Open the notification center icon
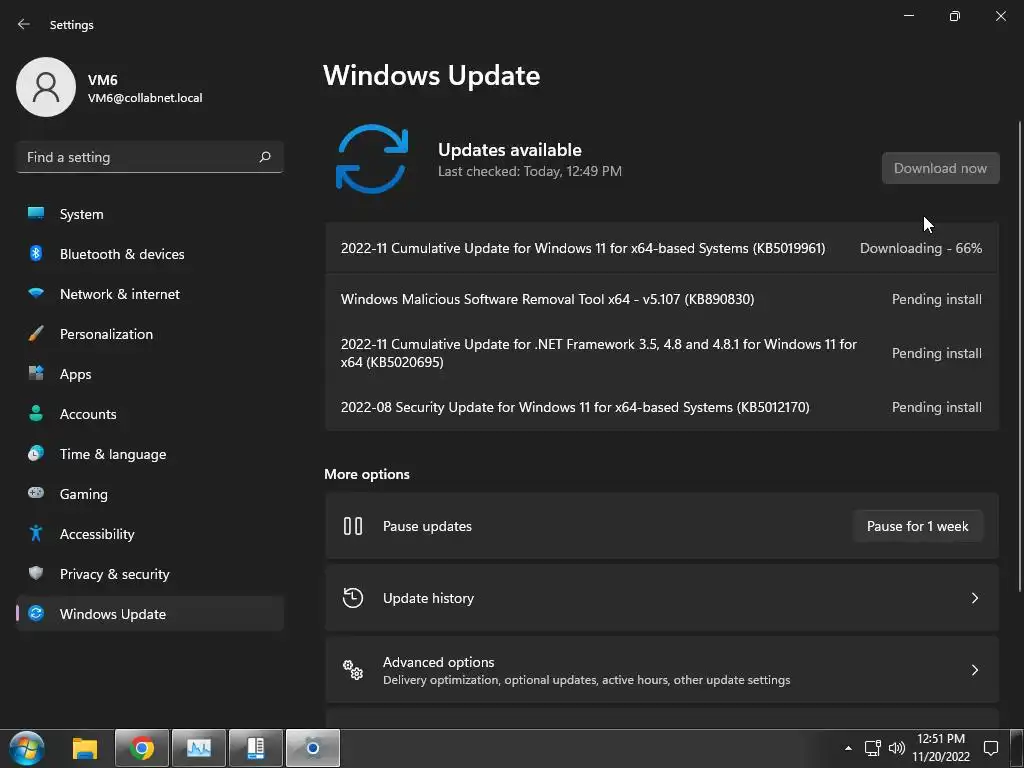 pyautogui.click(x=991, y=748)
